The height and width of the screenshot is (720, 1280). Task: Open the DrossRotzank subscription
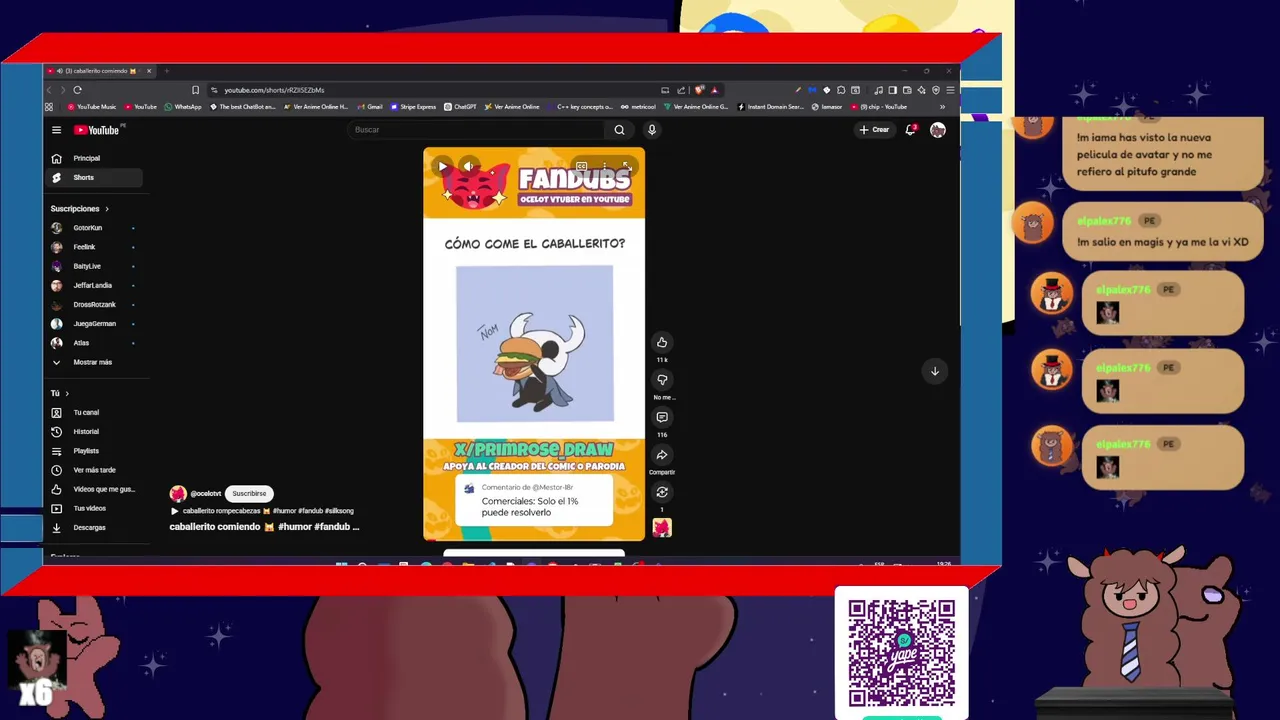(94, 305)
